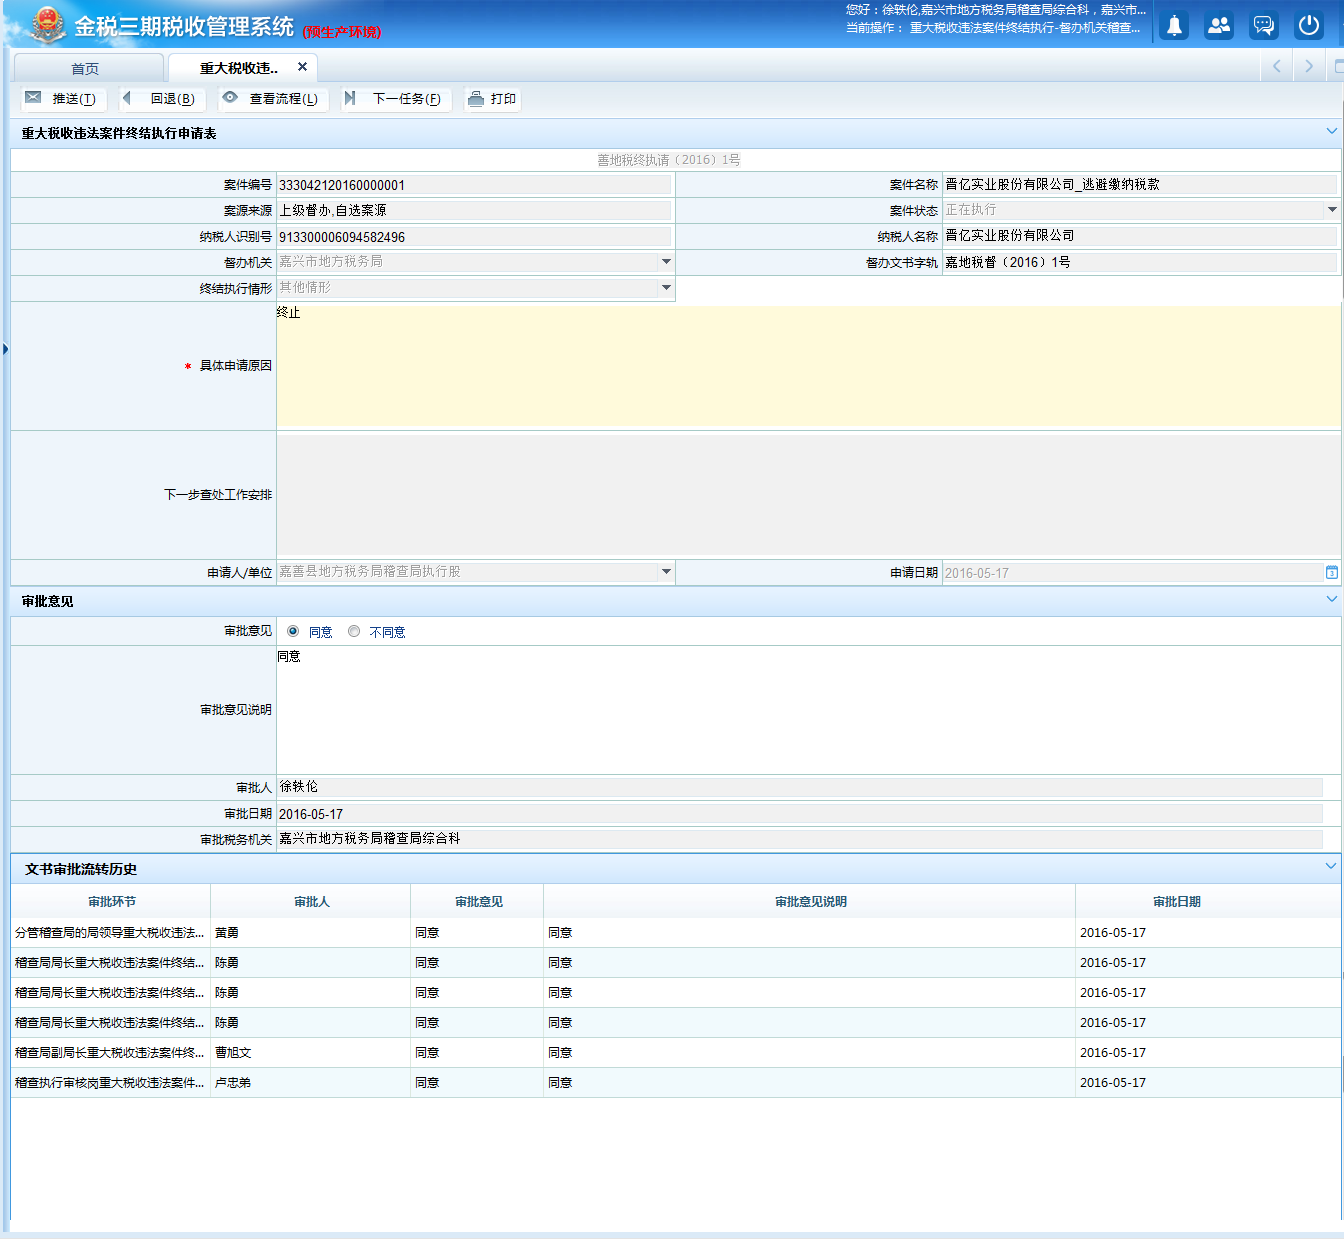This screenshot has height=1239, width=1344.
Task: Click the tab scroll right arrow
Action: pos(1308,66)
